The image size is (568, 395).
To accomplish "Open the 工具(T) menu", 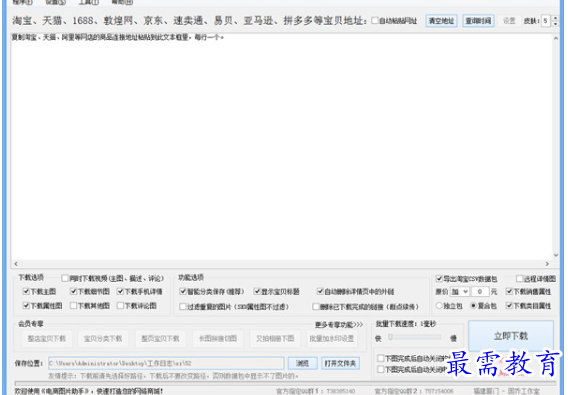I will pos(89,2).
